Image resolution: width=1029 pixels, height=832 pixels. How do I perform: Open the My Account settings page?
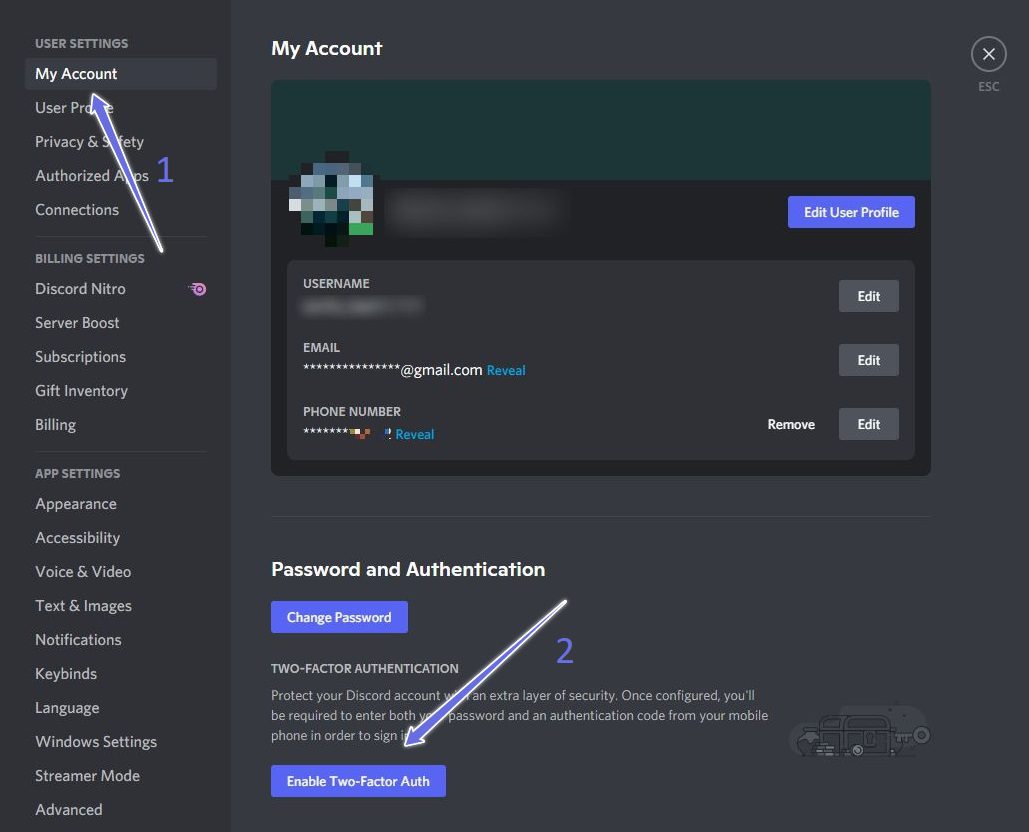click(76, 74)
